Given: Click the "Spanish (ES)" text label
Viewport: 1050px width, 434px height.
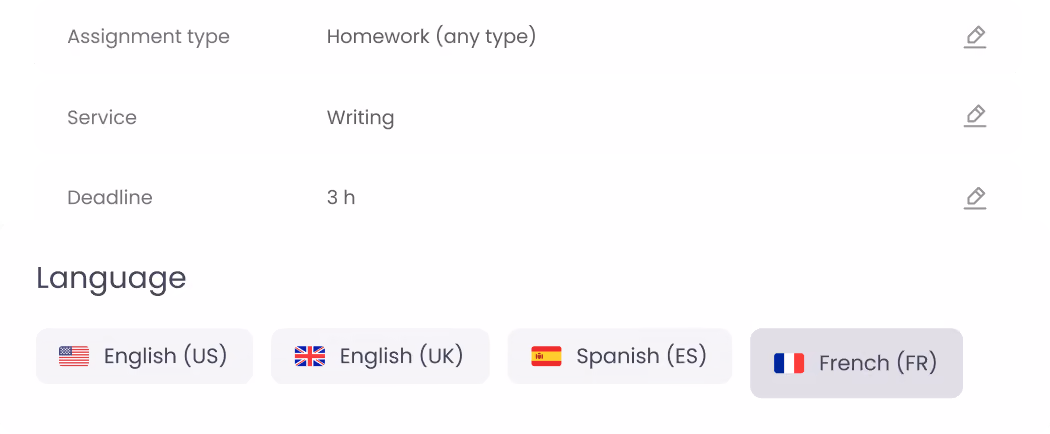Looking at the screenshot, I should coord(642,356).
